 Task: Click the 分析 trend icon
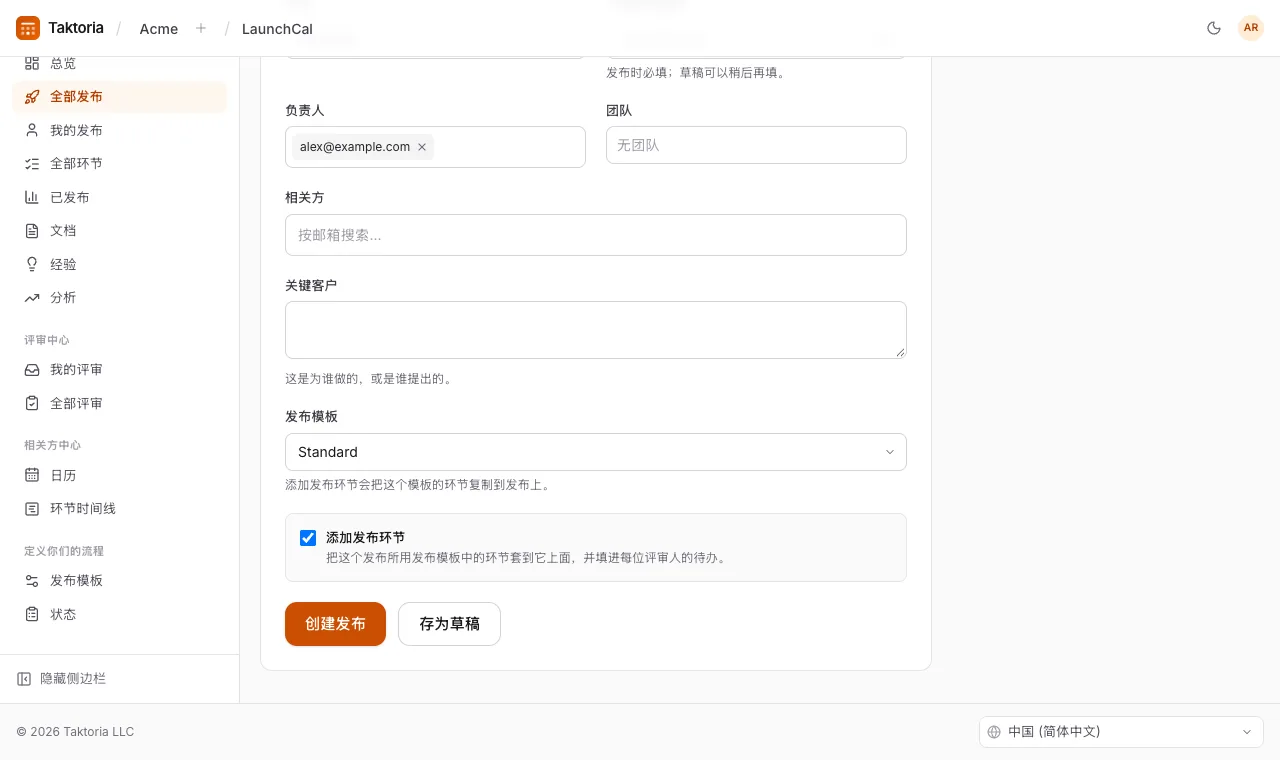point(32,298)
